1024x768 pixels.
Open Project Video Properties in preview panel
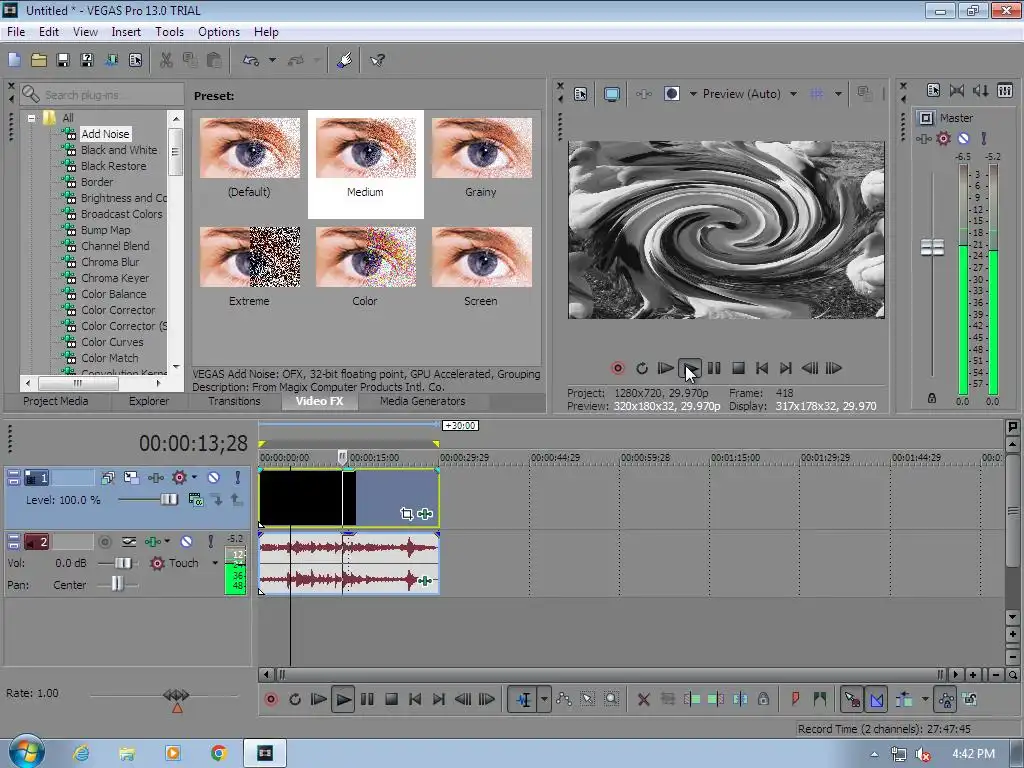581,94
